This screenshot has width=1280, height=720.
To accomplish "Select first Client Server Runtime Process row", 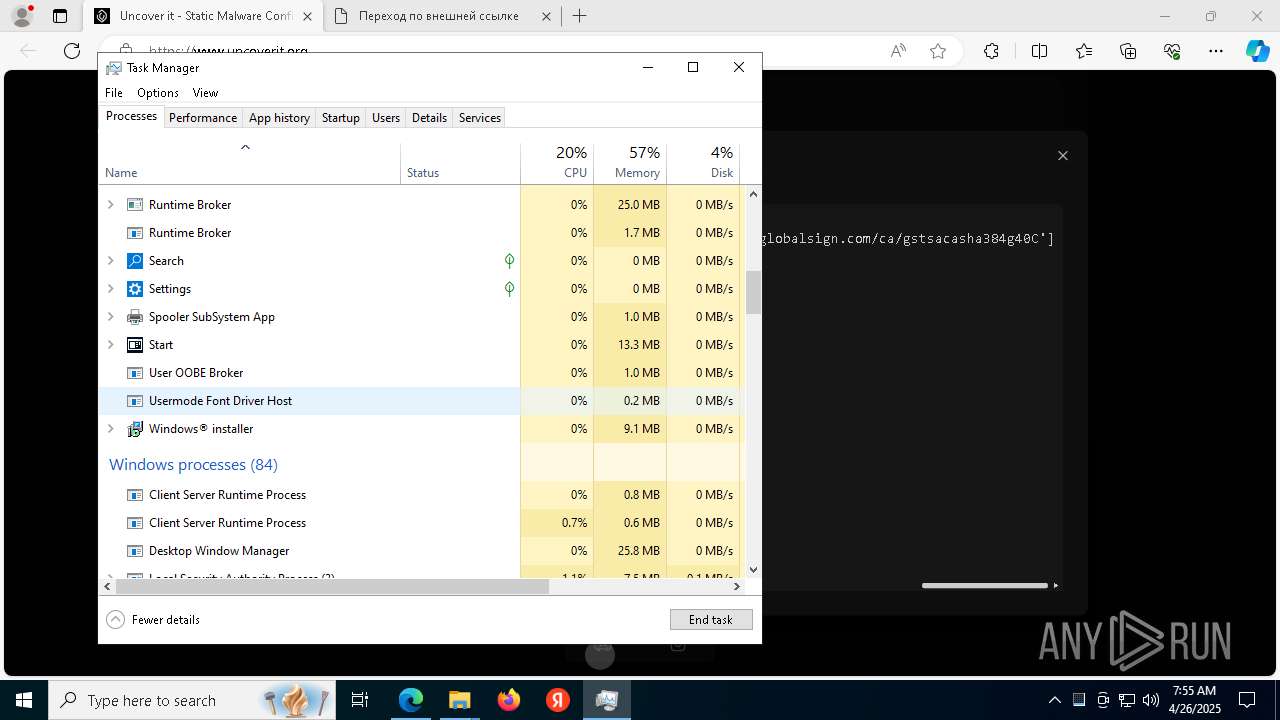I will [x=420, y=494].
